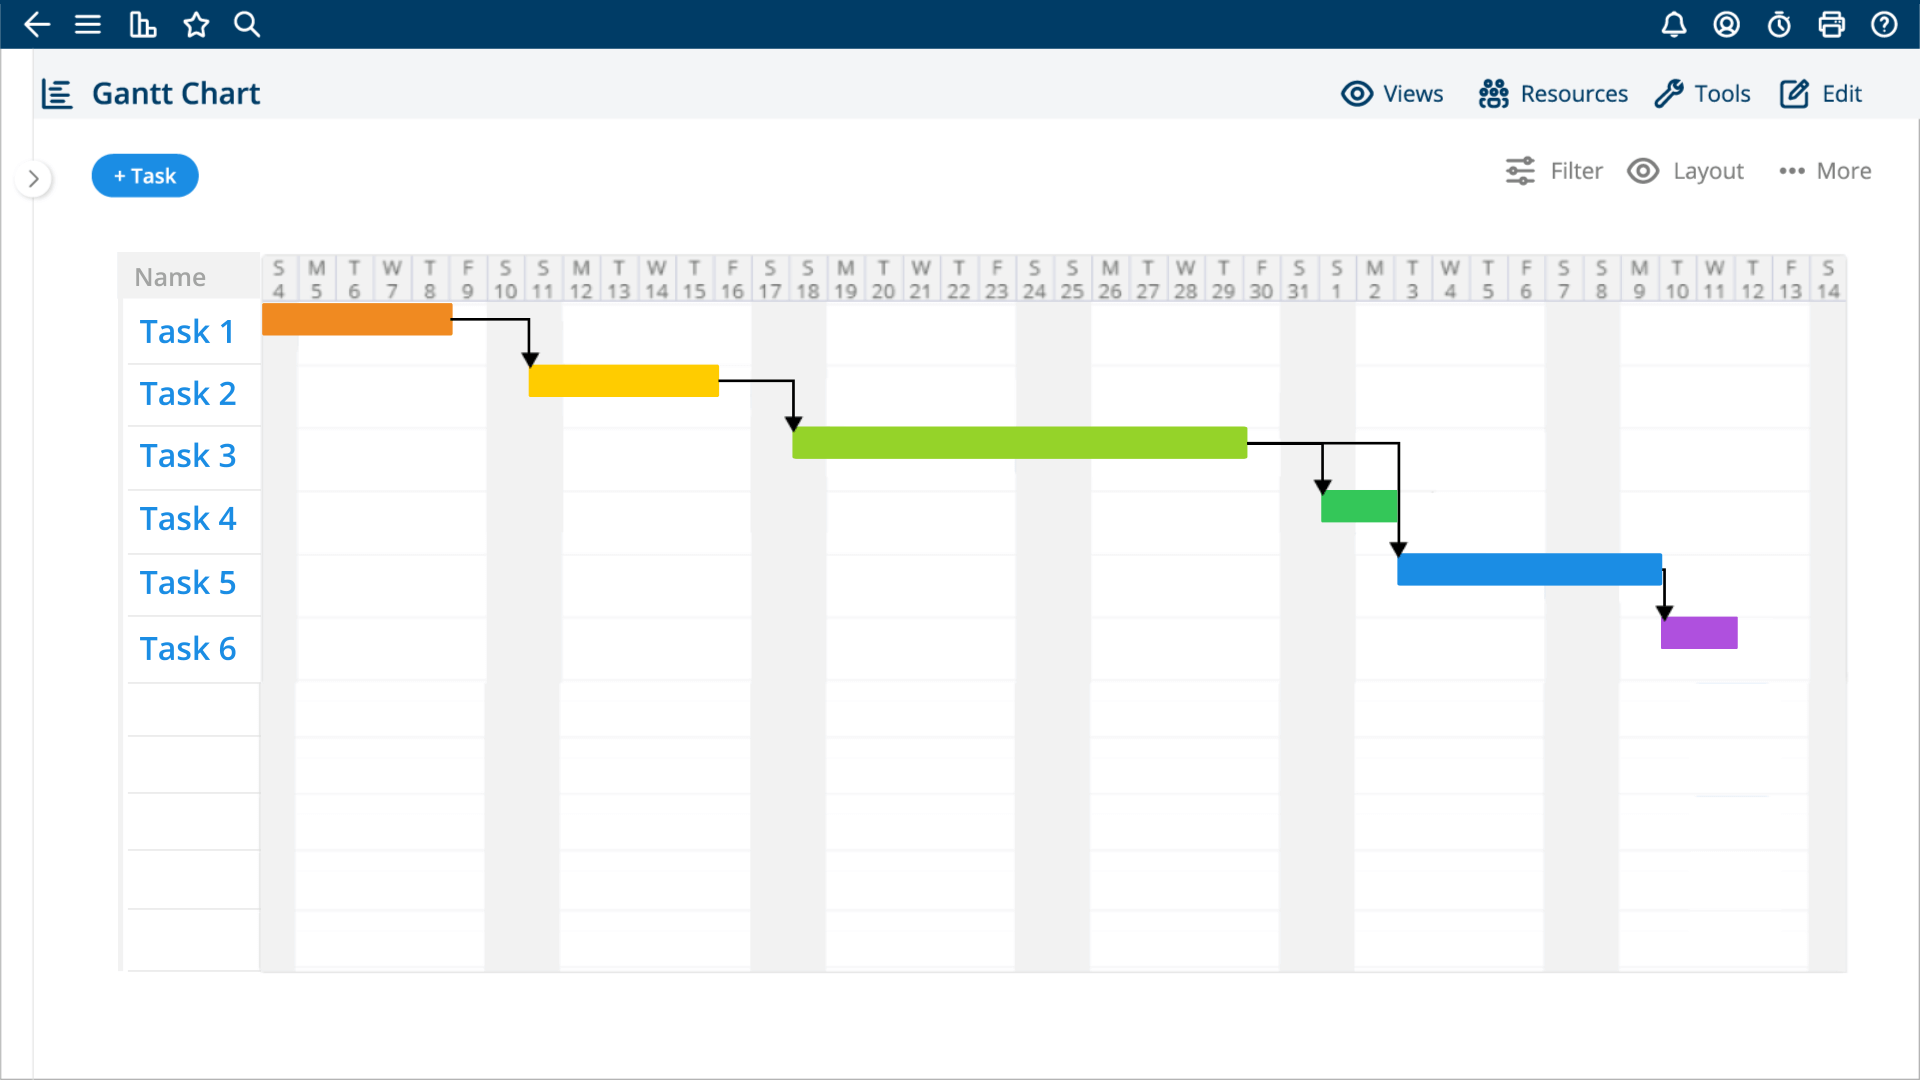Add a new task with + Task
This screenshot has width=1920, height=1080.
(145, 176)
